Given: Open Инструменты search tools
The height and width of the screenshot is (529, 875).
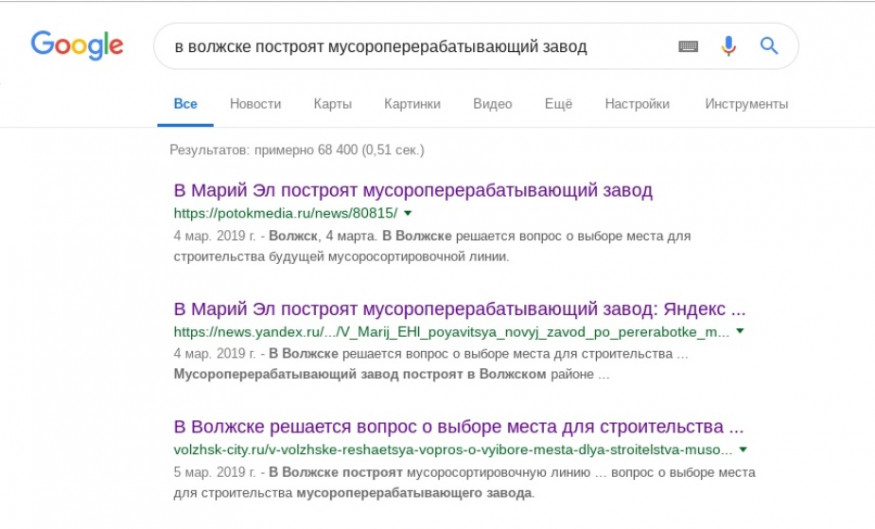Looking at the screenshot, I should (746, 104).
